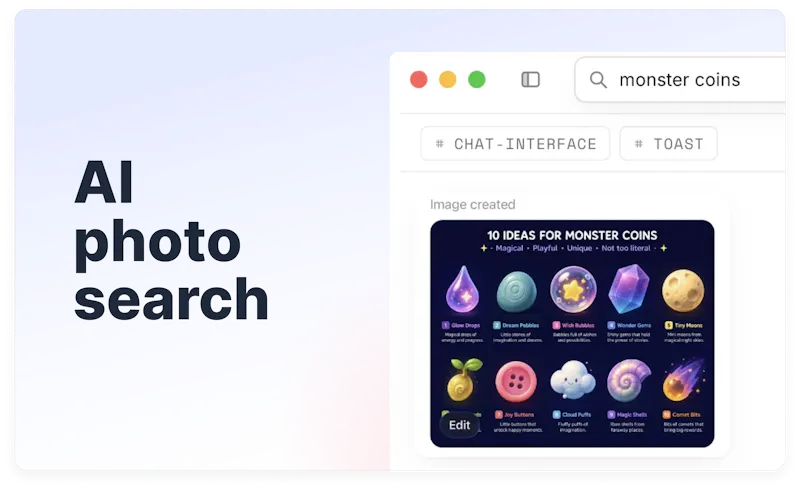Toggle the sidebar panel icon
The image size is (800, 490).
[x=530, y=80]
